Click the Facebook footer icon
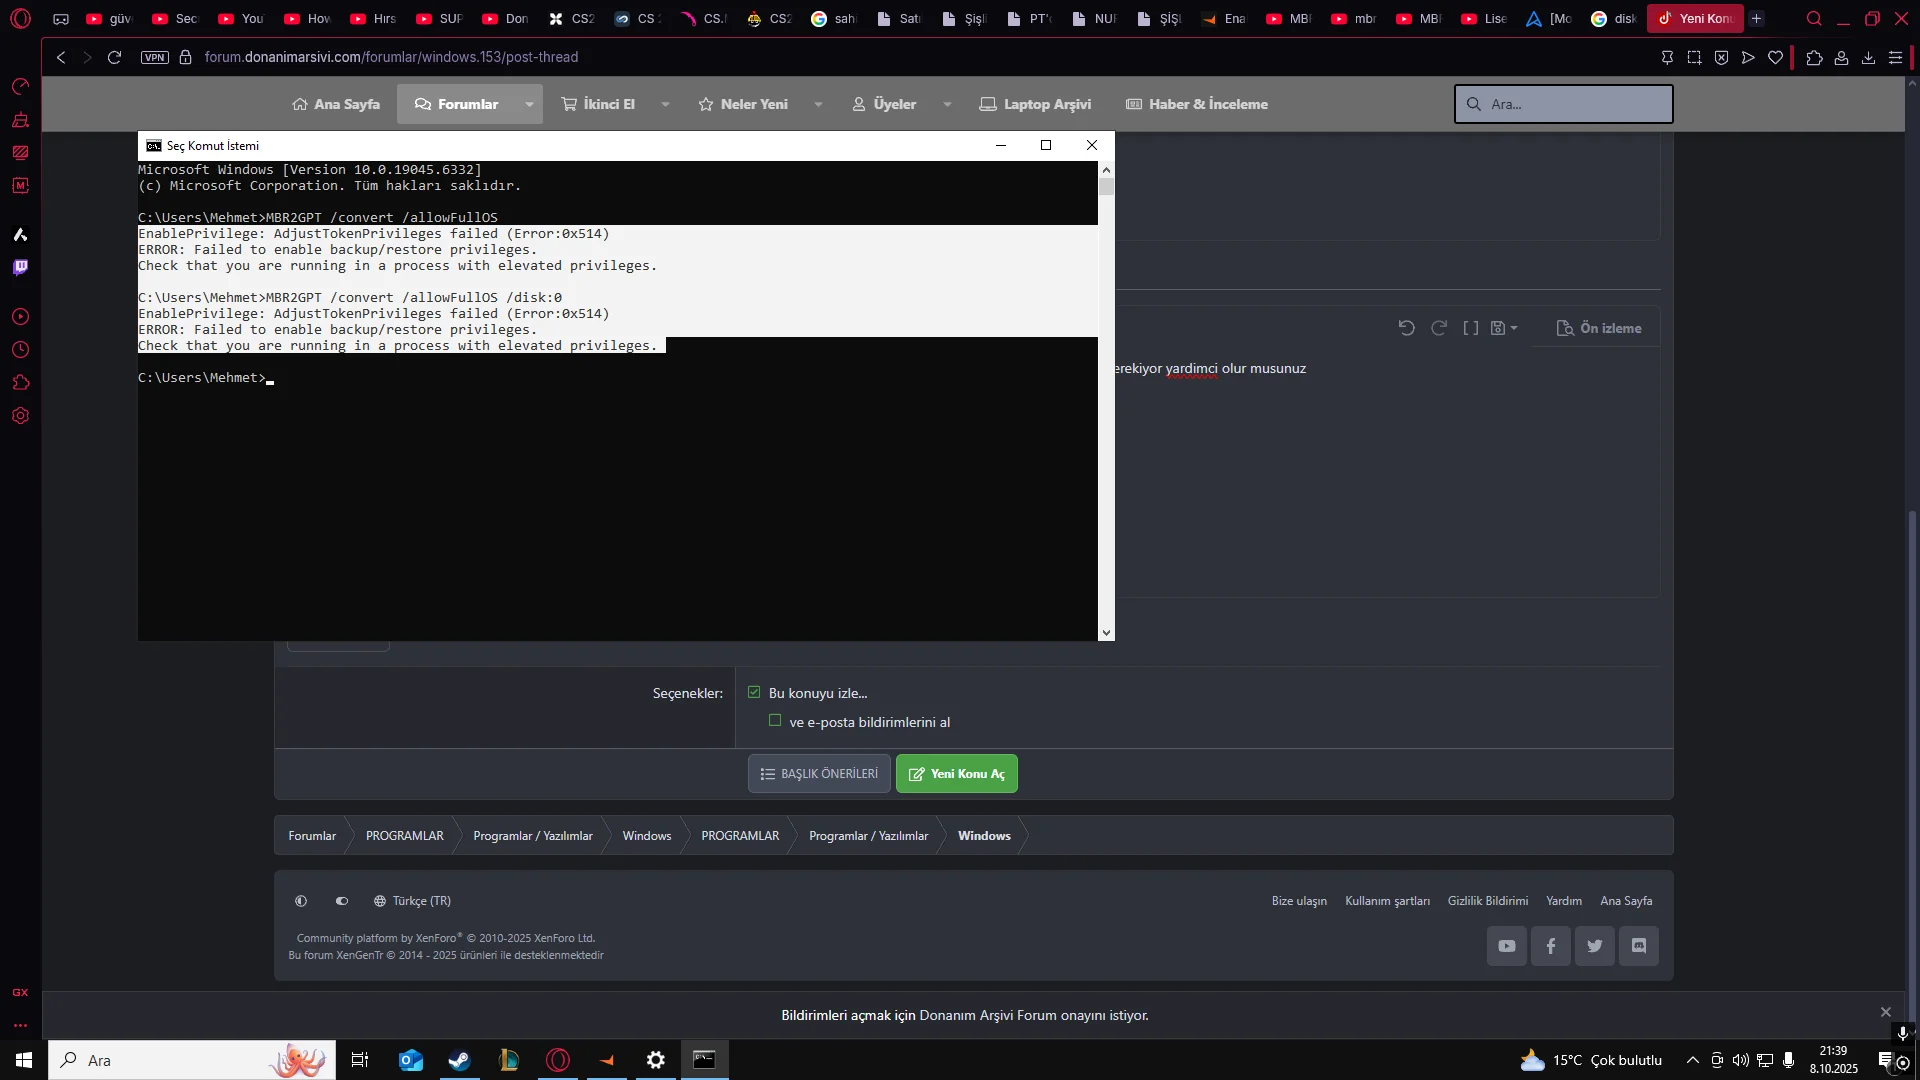This screenshot has height=1080, width=1920. tap(1550, 946)
